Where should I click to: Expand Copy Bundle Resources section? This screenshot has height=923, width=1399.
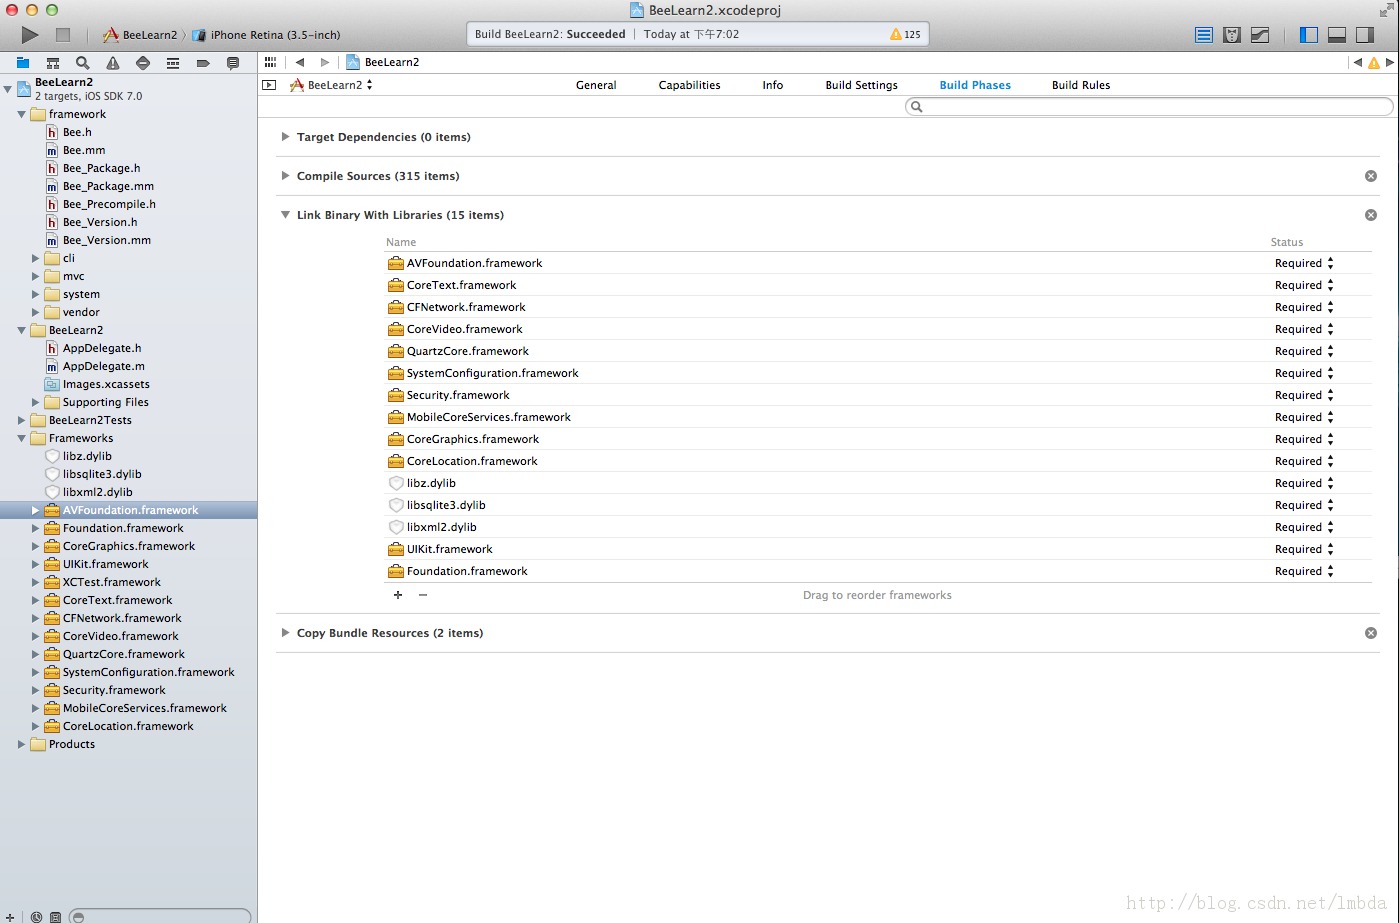[285, 633]
